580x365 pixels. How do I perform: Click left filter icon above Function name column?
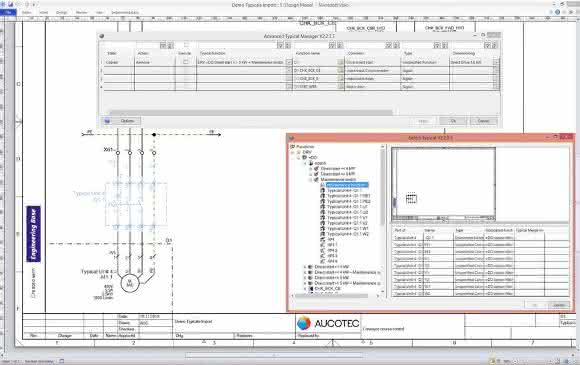332,45
